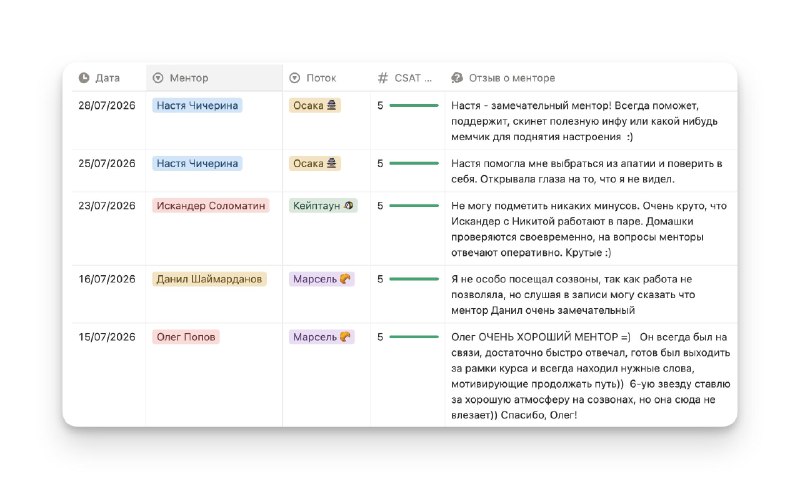The image size is (800, 489).
Task: Select the Олег Попов mentor tag
Action: [x=186, y=337]
